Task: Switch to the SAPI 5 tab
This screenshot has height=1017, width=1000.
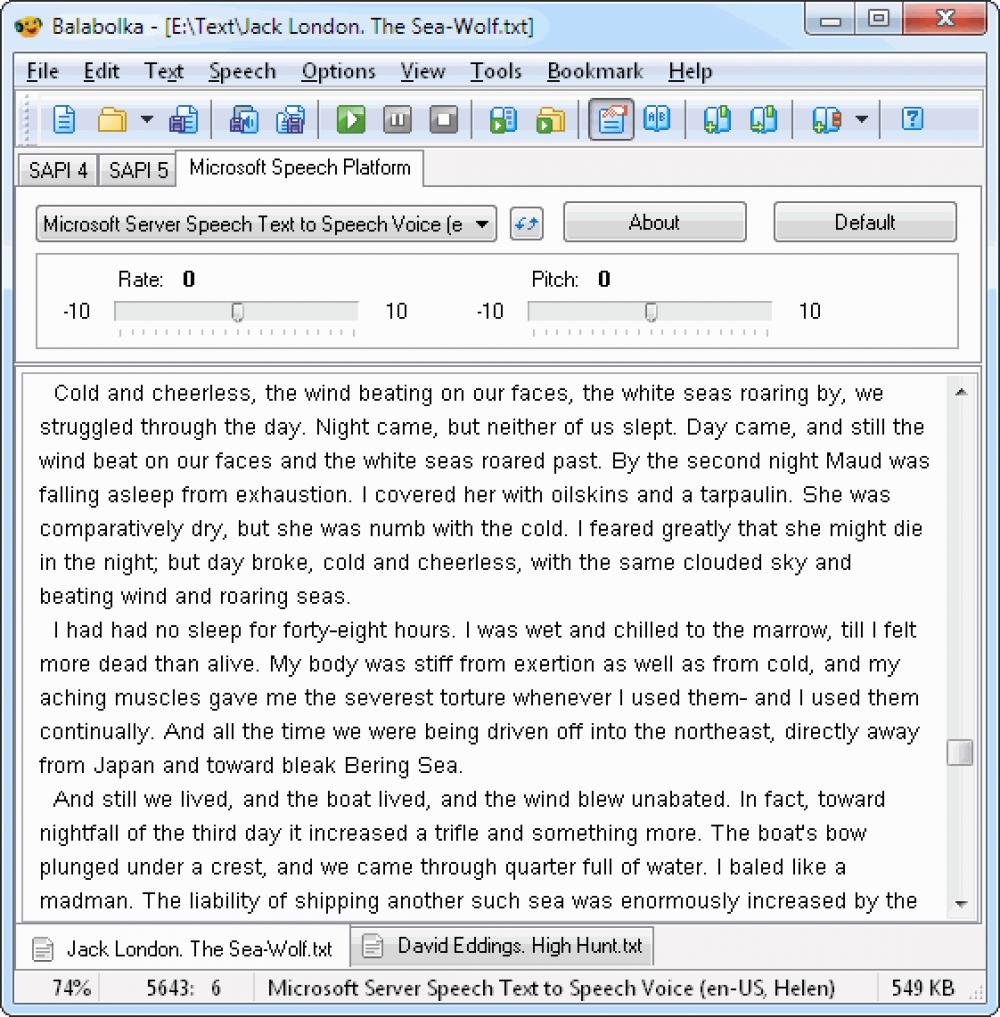Action: (137, 169)
